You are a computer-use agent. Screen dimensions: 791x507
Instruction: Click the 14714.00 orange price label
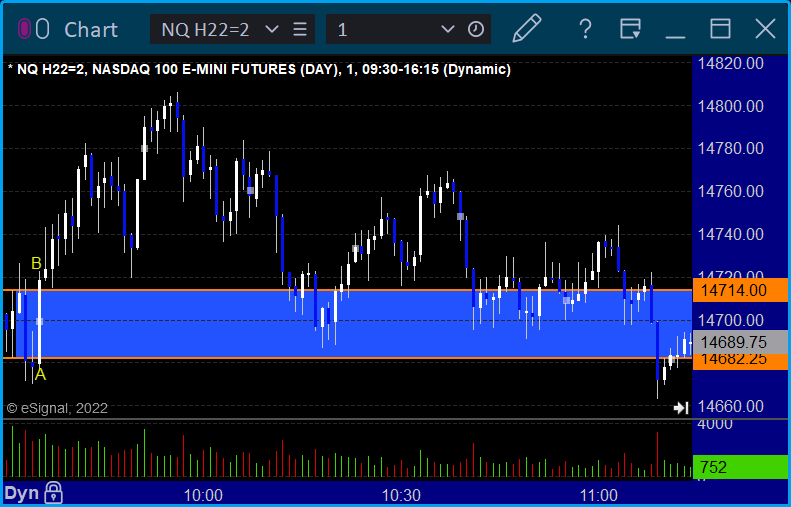[740, 290]
